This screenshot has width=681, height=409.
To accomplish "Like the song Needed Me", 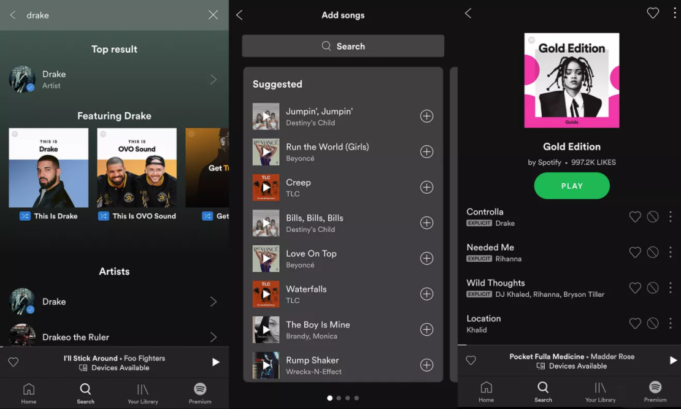I will tap(635, 252).
